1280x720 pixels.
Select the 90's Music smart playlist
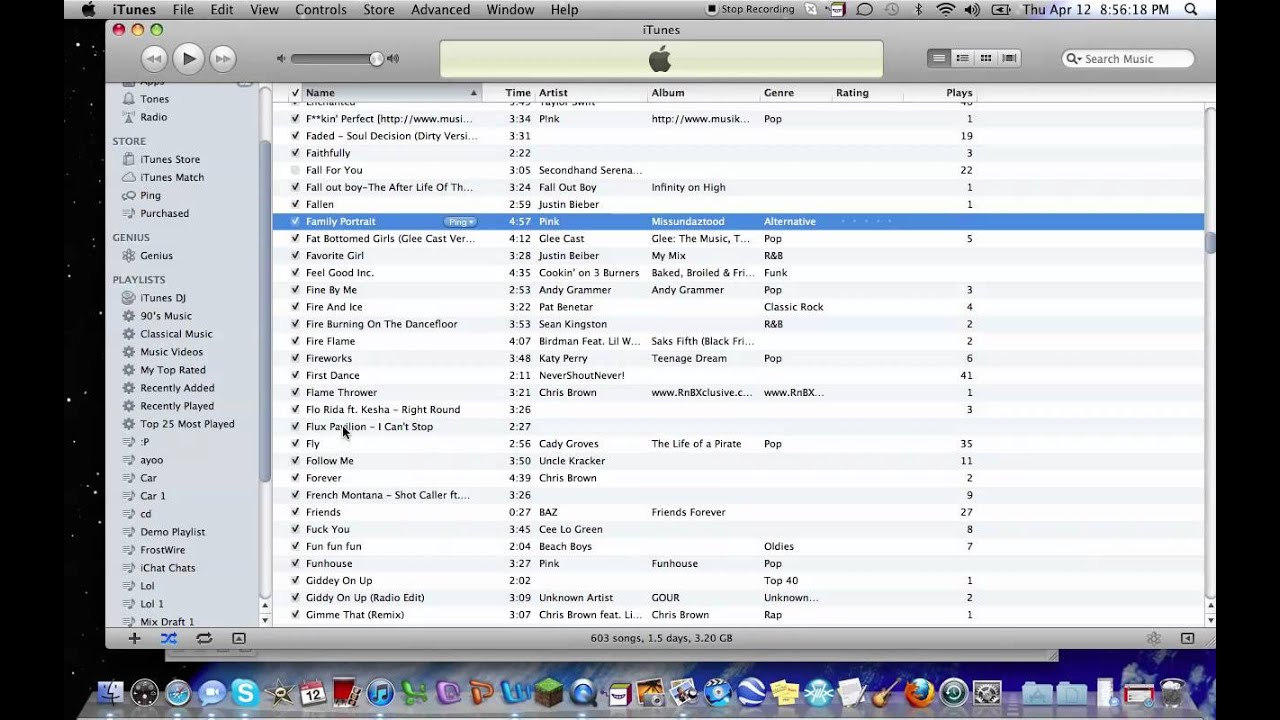[166, 316]
